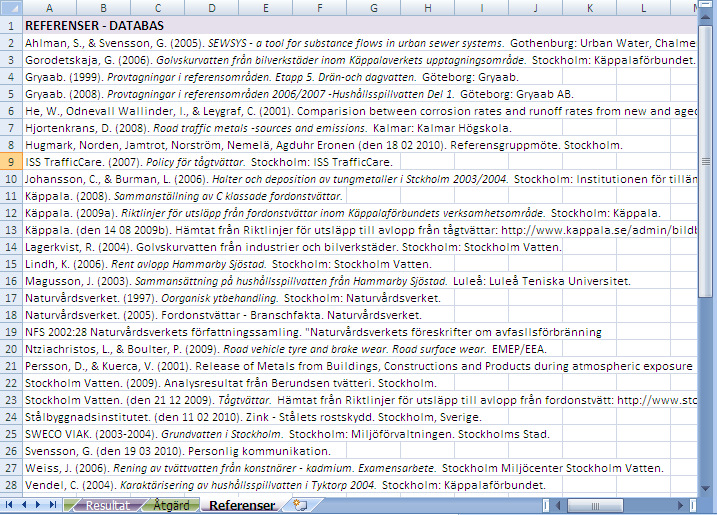The image size is (717, 515).
Task: Click the horizontal scrollbar thumb
Action: [595, 505]
